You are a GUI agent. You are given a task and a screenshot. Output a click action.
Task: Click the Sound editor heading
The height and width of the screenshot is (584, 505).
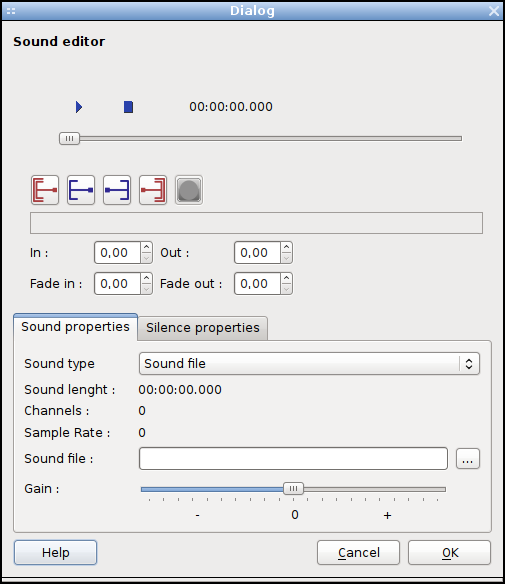tap(59, 41)
